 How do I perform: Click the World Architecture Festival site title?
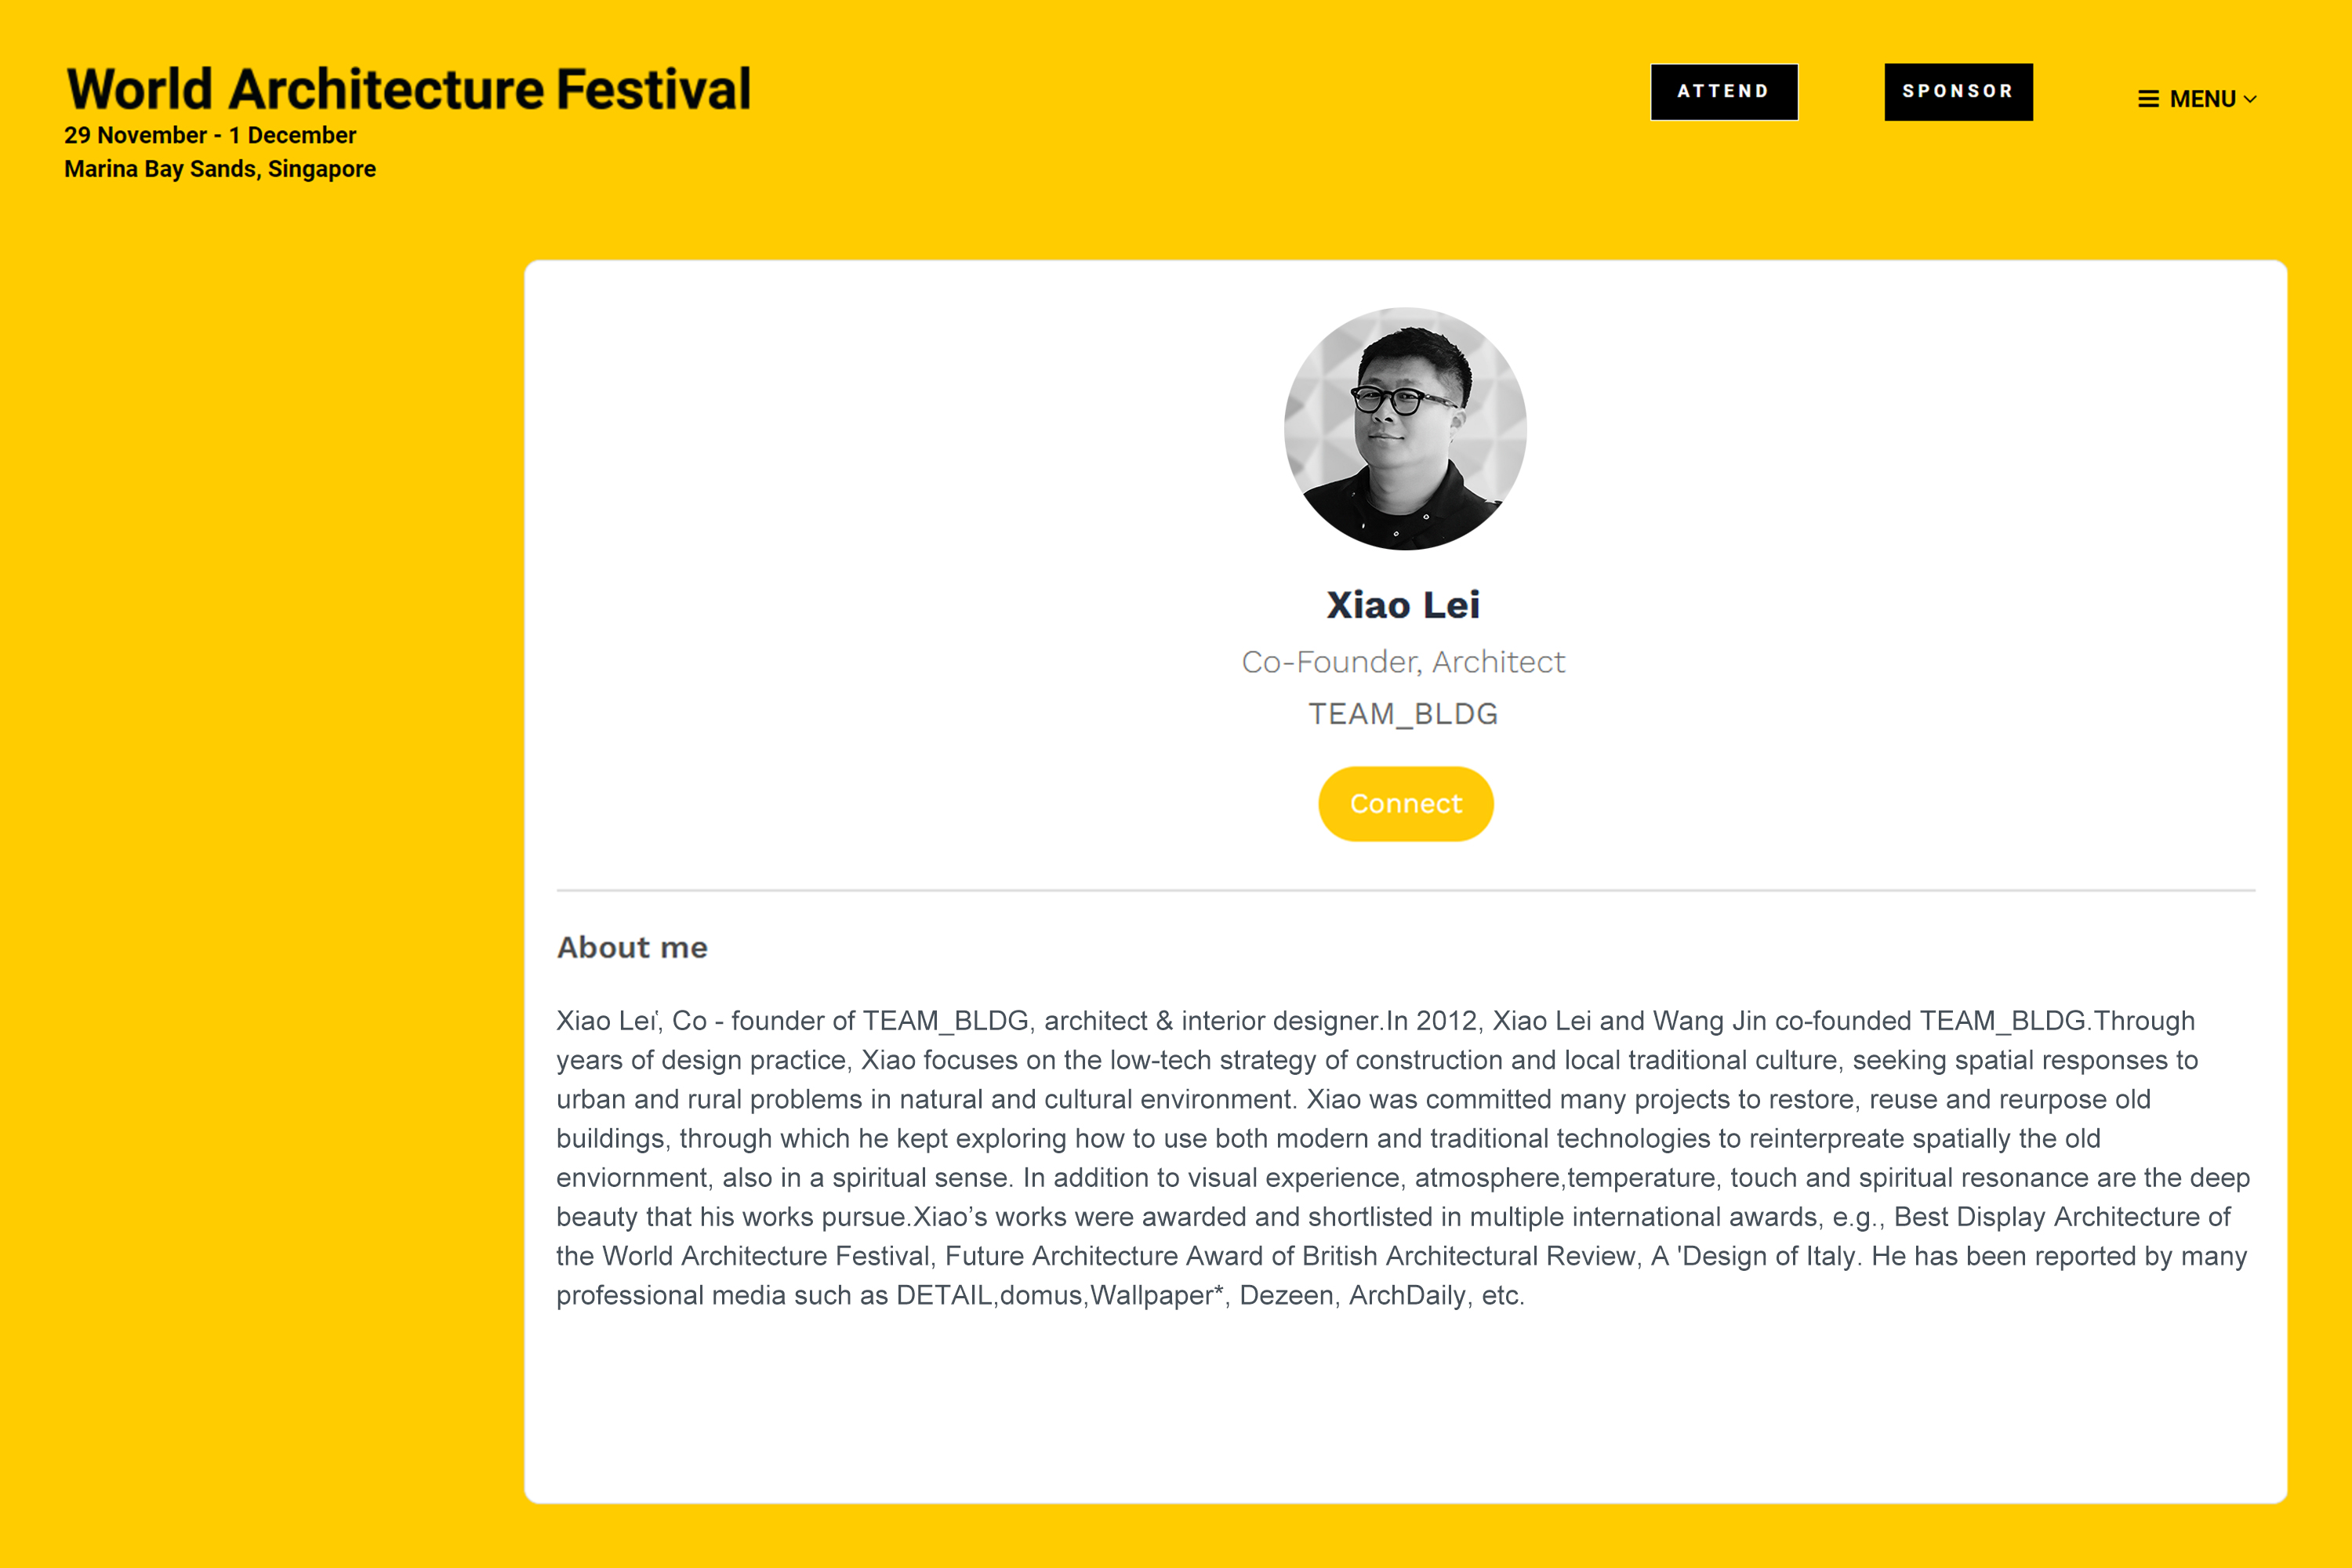coord(408,88)
